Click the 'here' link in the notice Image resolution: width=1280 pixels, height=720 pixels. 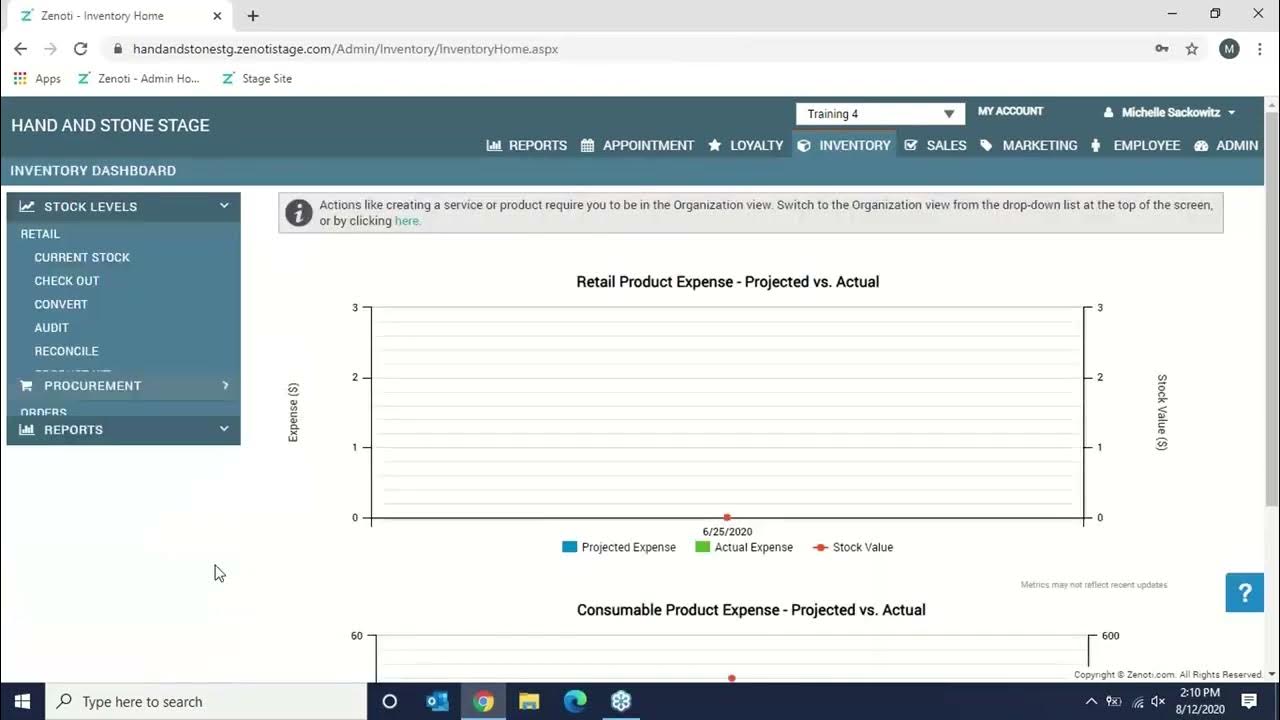pyautogui.click(x=407, y=221)
